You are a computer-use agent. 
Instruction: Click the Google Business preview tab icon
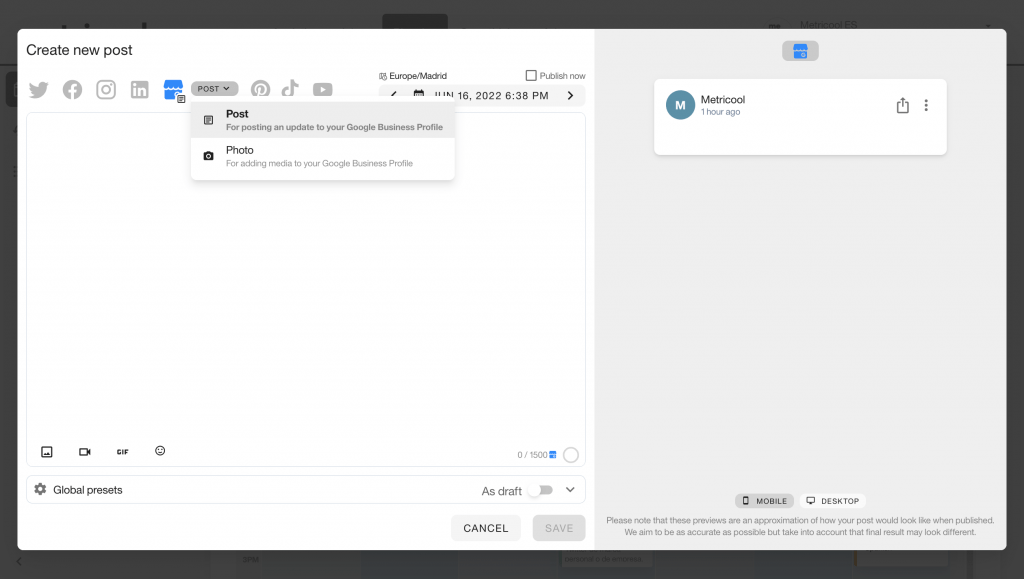[x=801, y=51]
